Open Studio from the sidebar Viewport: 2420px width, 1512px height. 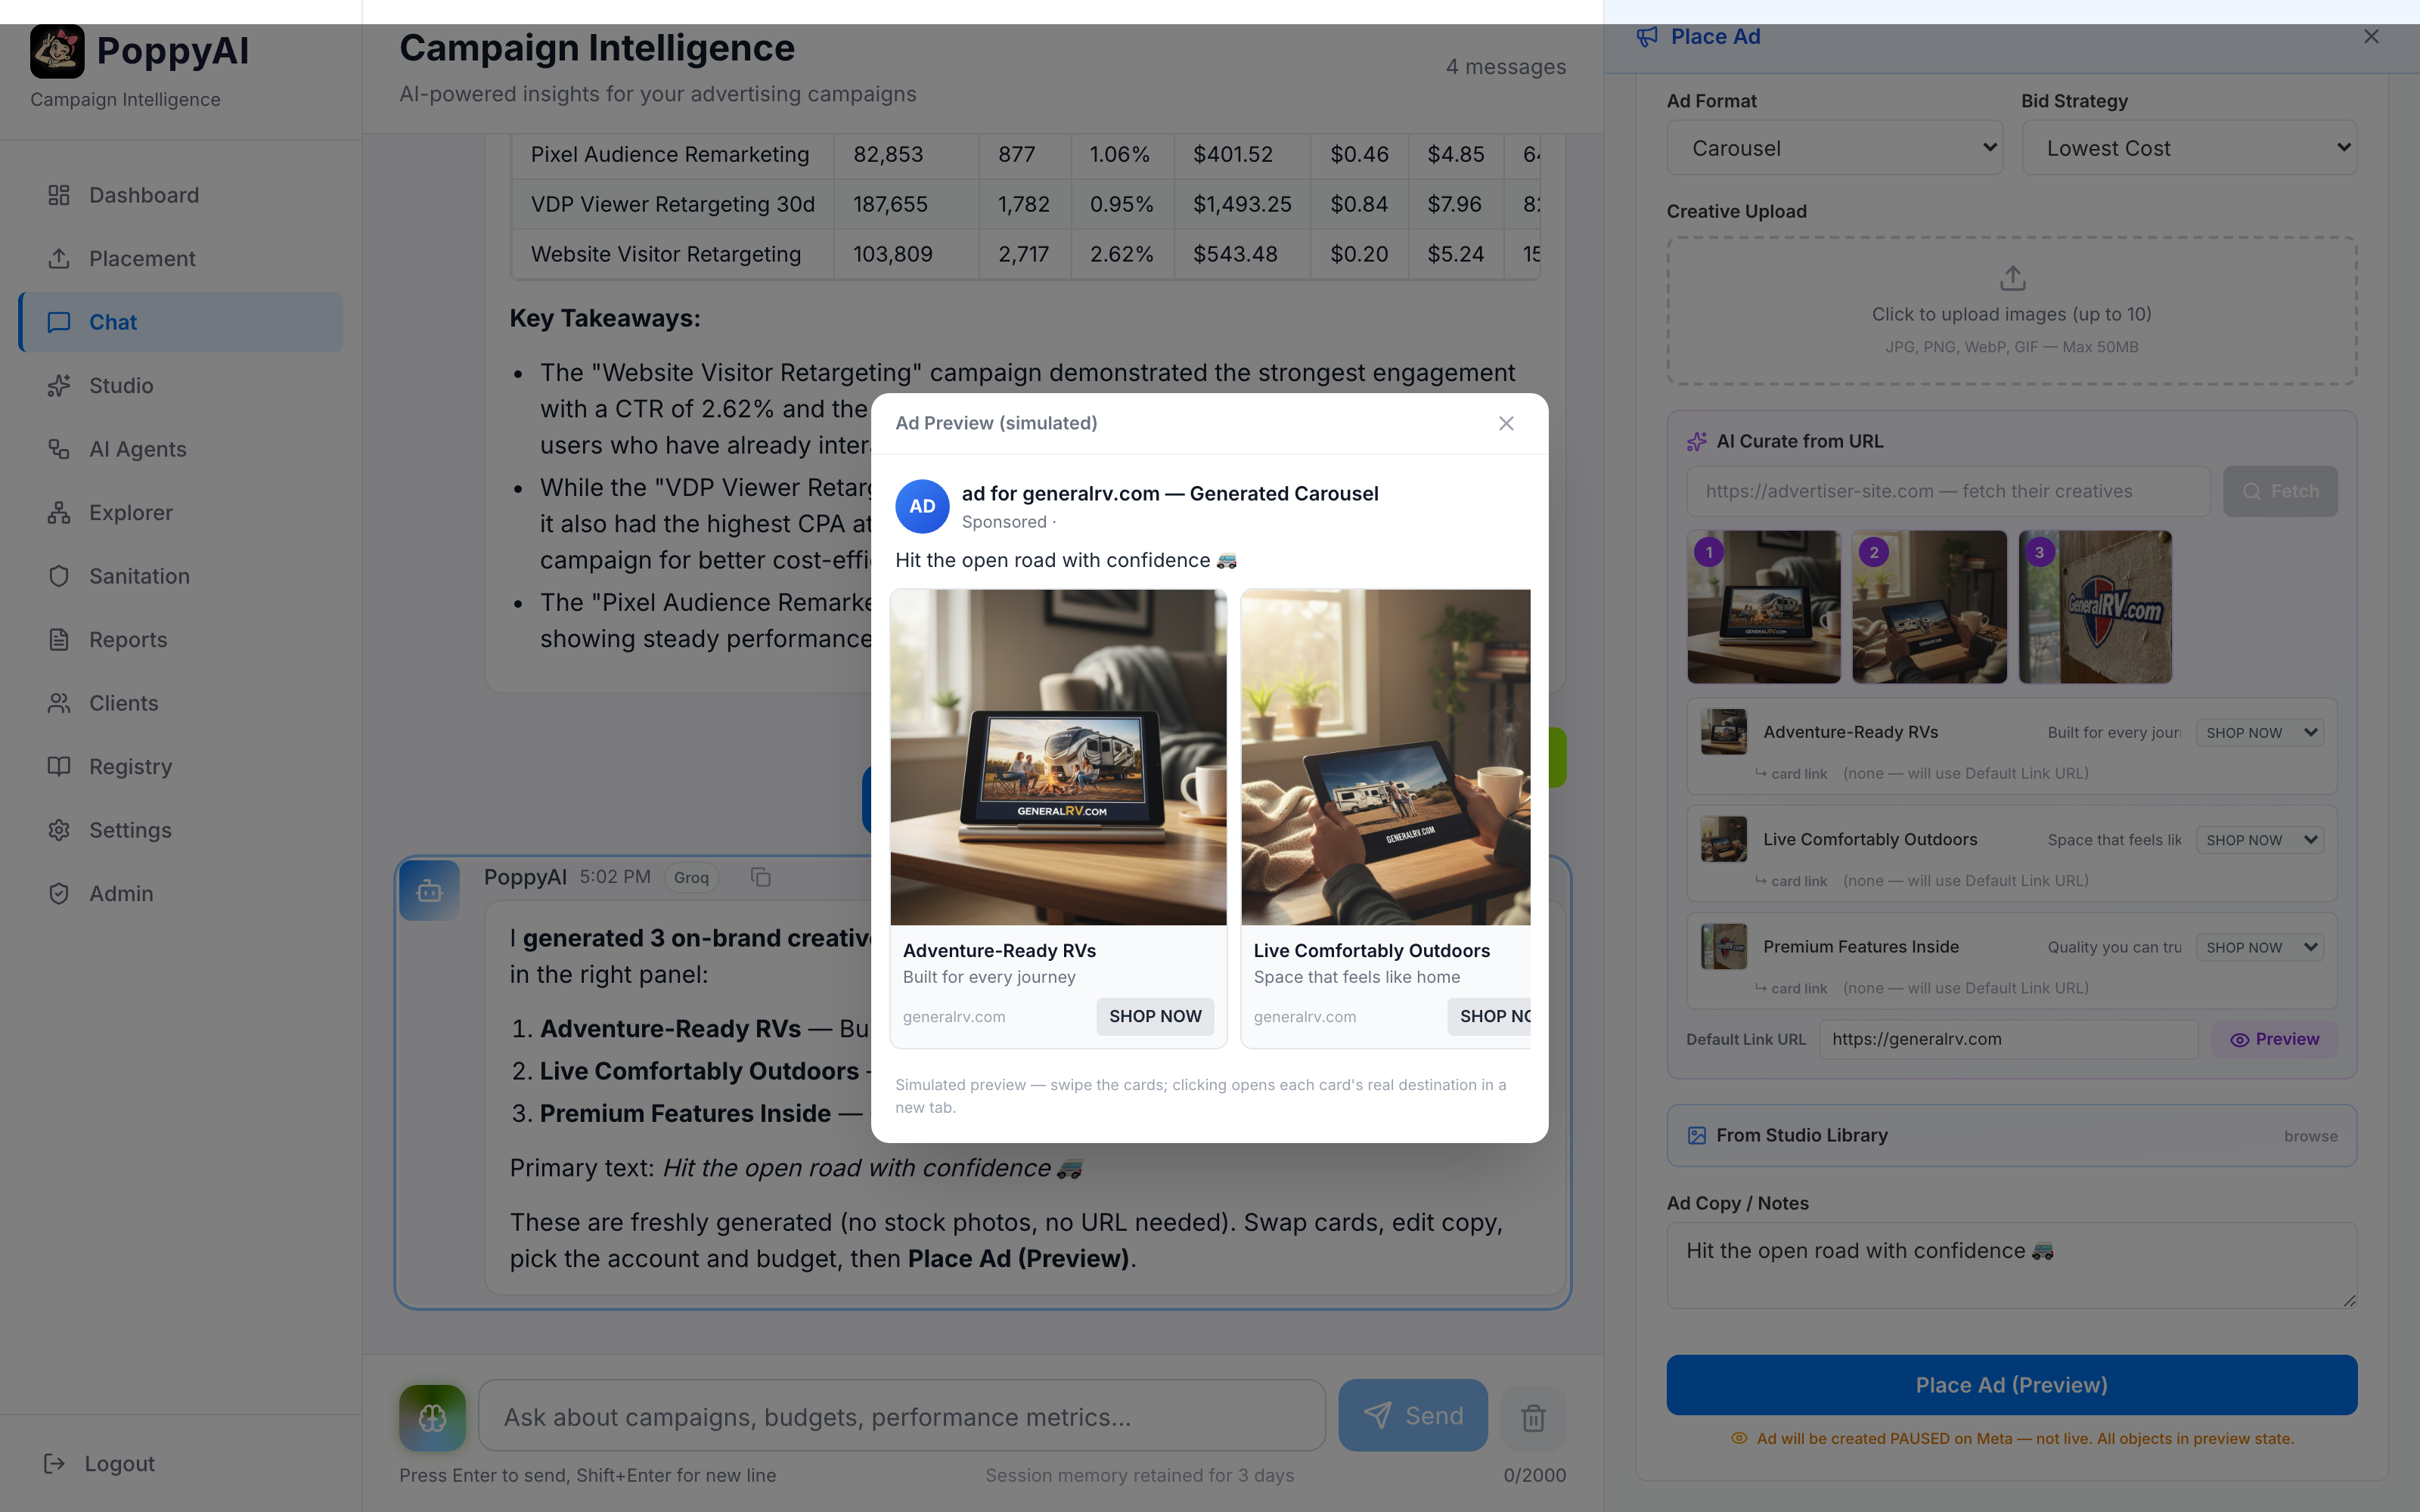(x=180, y=385)
